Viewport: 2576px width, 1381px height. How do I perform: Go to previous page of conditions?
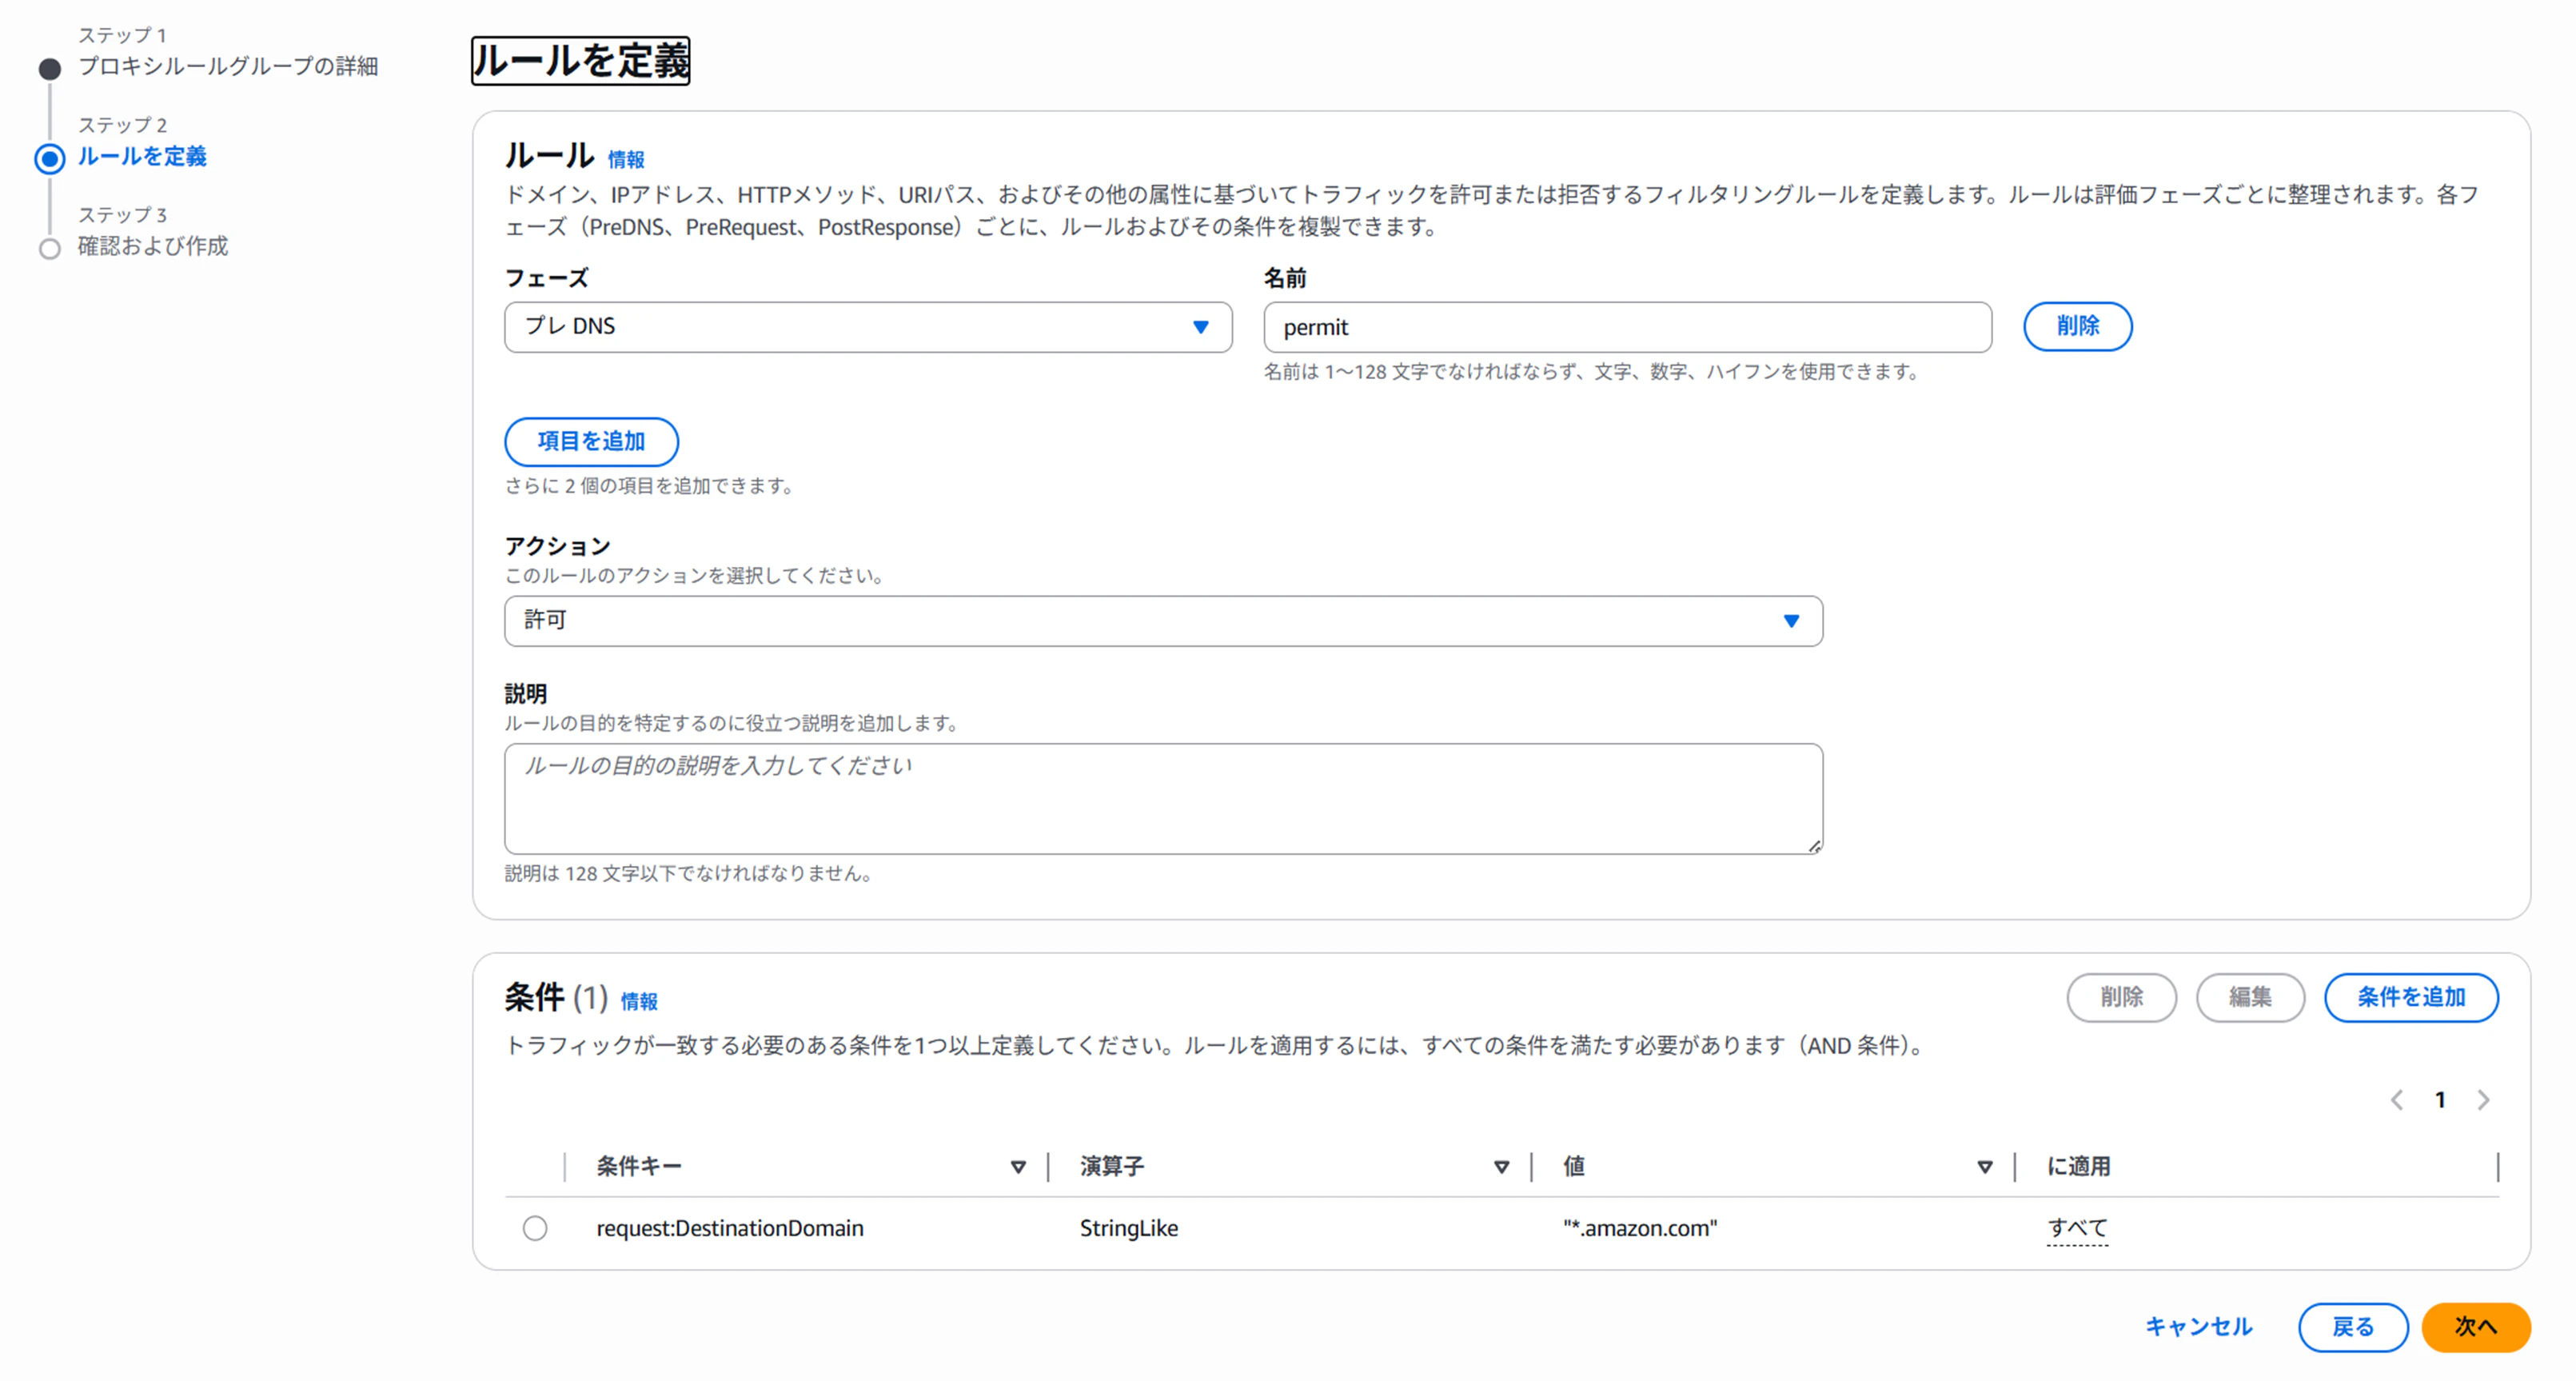[x=2397, y=1100]
